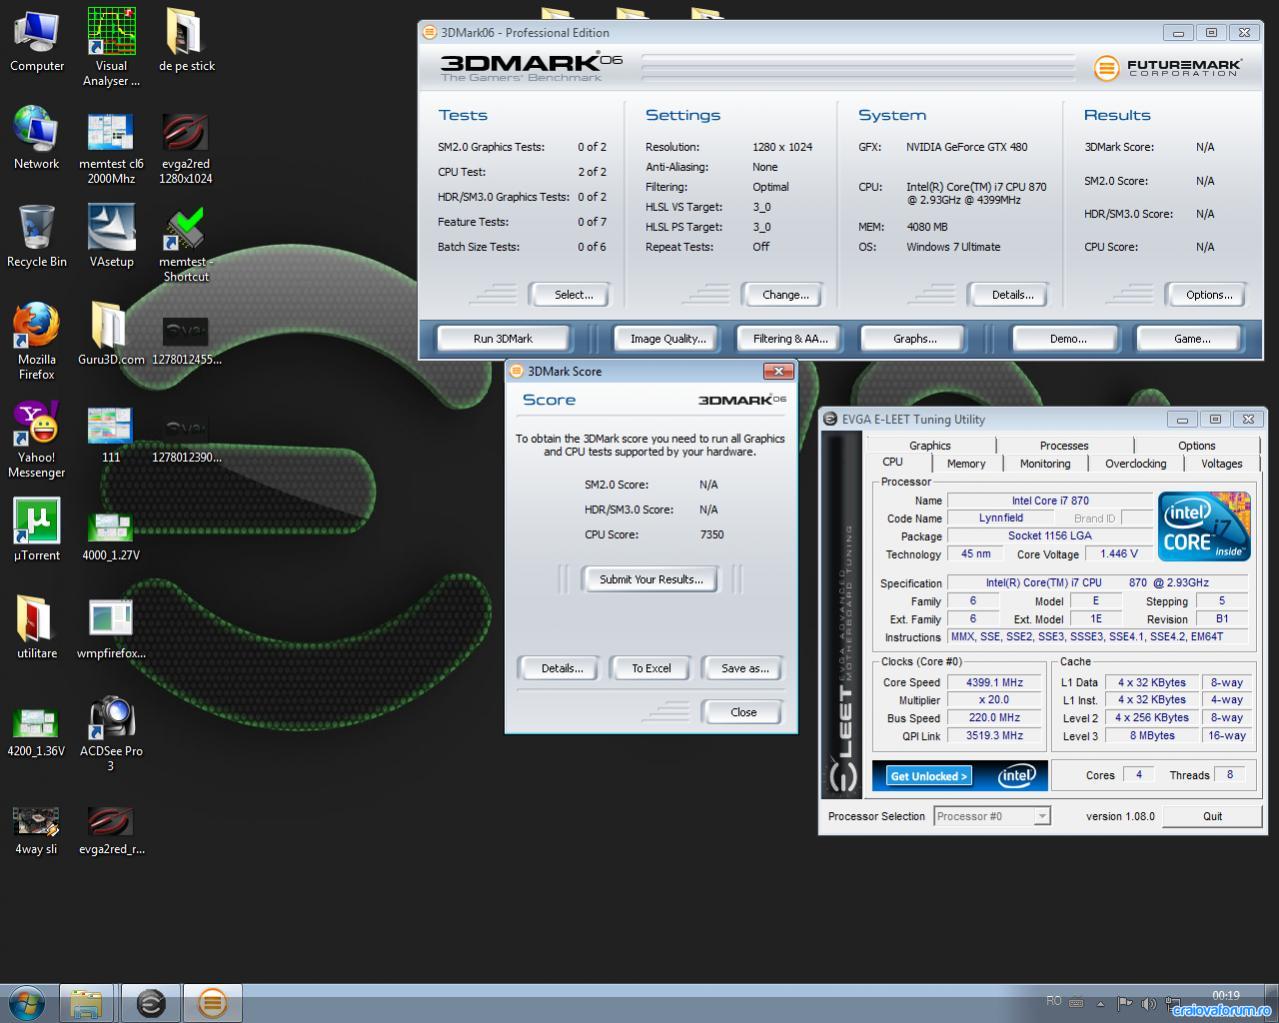
Task: Open the Guru3D.com folder
Action: (x=111, y=334)
